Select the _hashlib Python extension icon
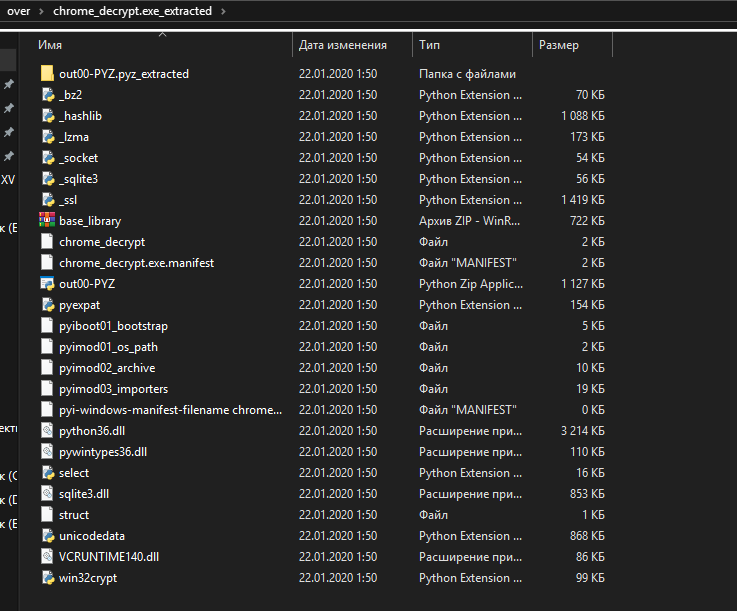 coord(47,116)
